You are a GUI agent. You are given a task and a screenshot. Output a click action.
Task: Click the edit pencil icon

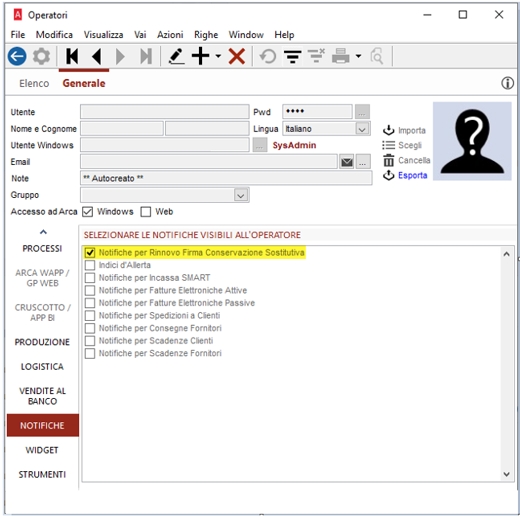[x=176, y=56]
